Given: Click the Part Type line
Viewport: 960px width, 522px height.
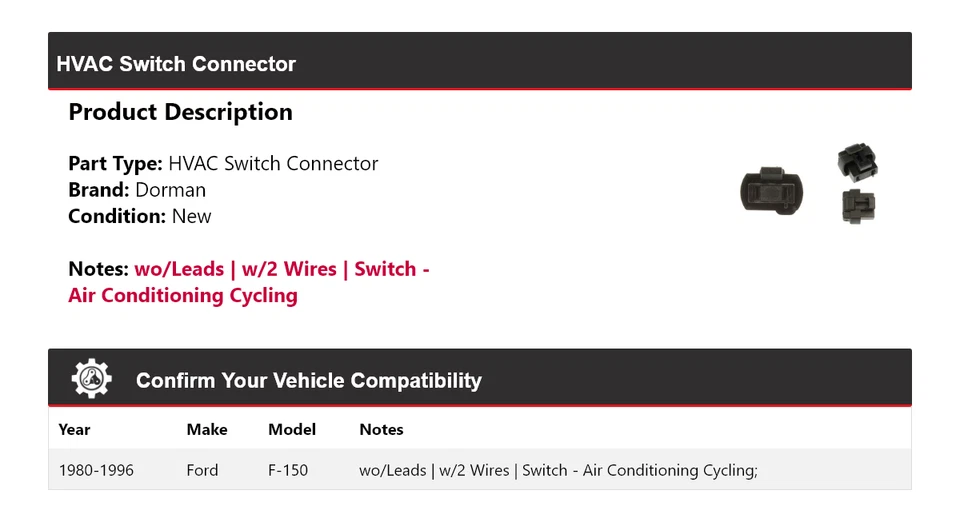Looking at the screenshot, I should 223,163.
